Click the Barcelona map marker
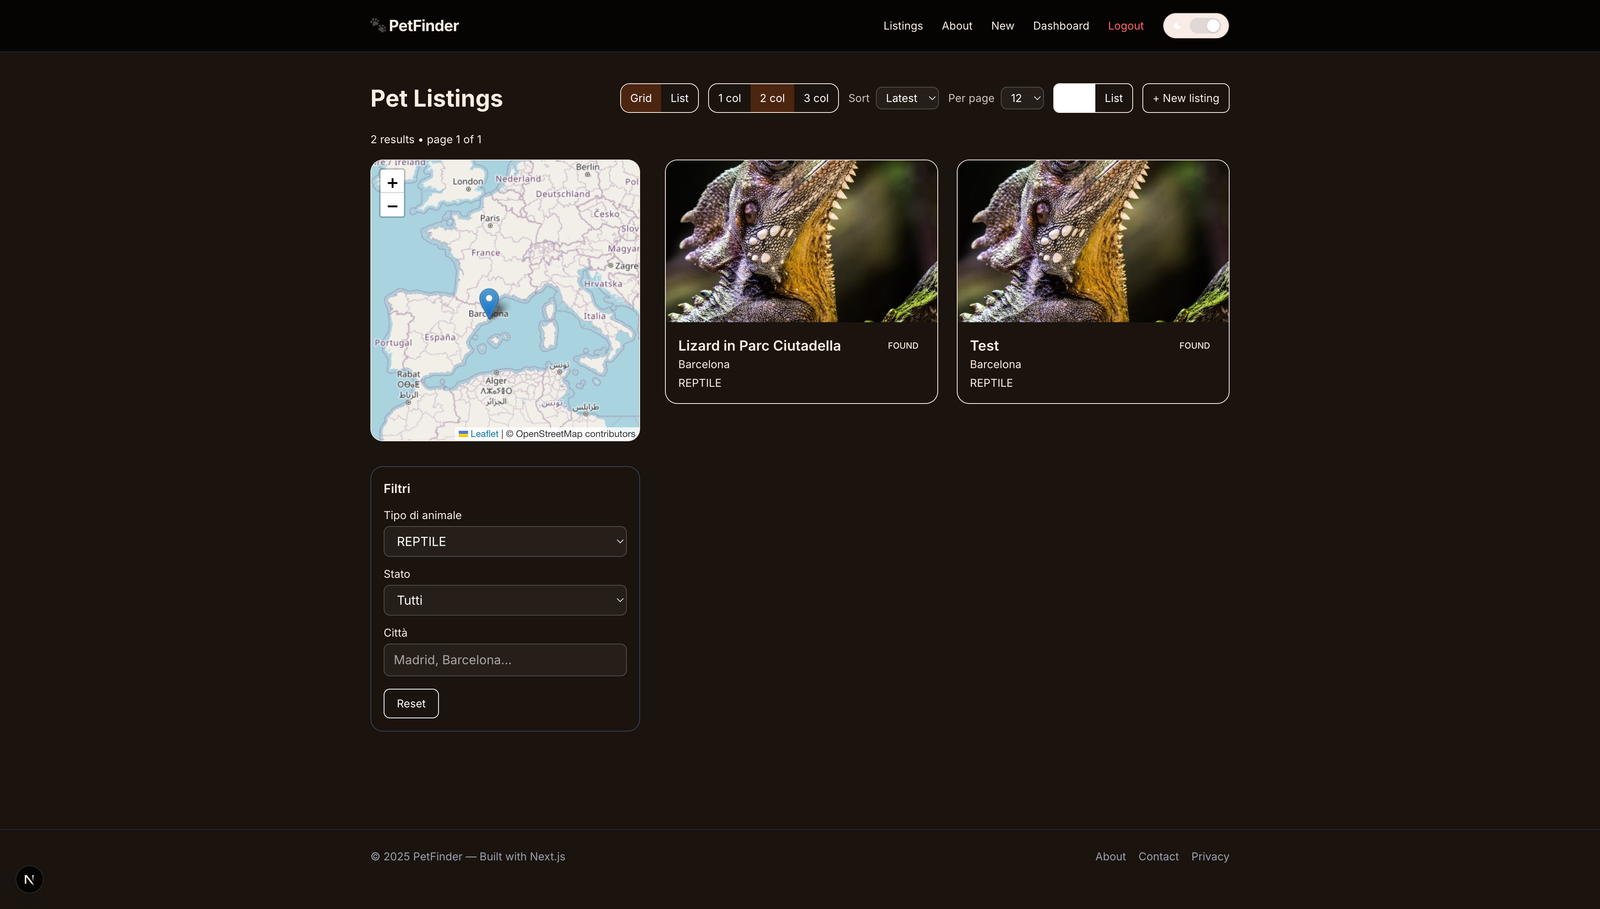 (x=488, y=300)
